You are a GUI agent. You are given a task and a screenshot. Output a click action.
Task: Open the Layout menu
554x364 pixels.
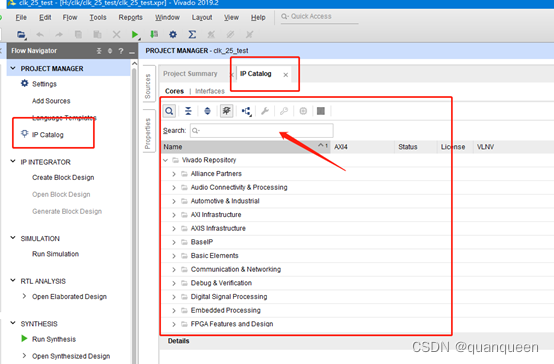pyautogui.click(x=202, y=17)
